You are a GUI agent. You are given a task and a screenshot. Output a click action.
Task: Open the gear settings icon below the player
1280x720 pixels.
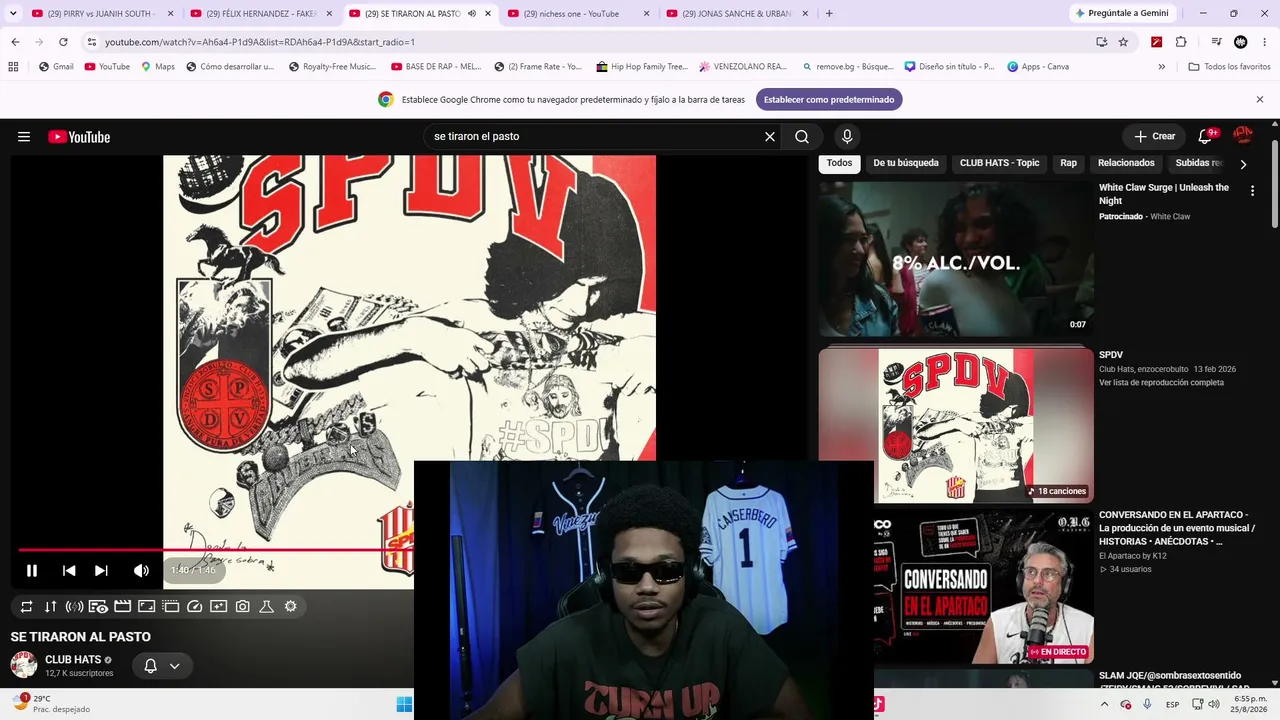pyautogui.click(x=290, y=606)
